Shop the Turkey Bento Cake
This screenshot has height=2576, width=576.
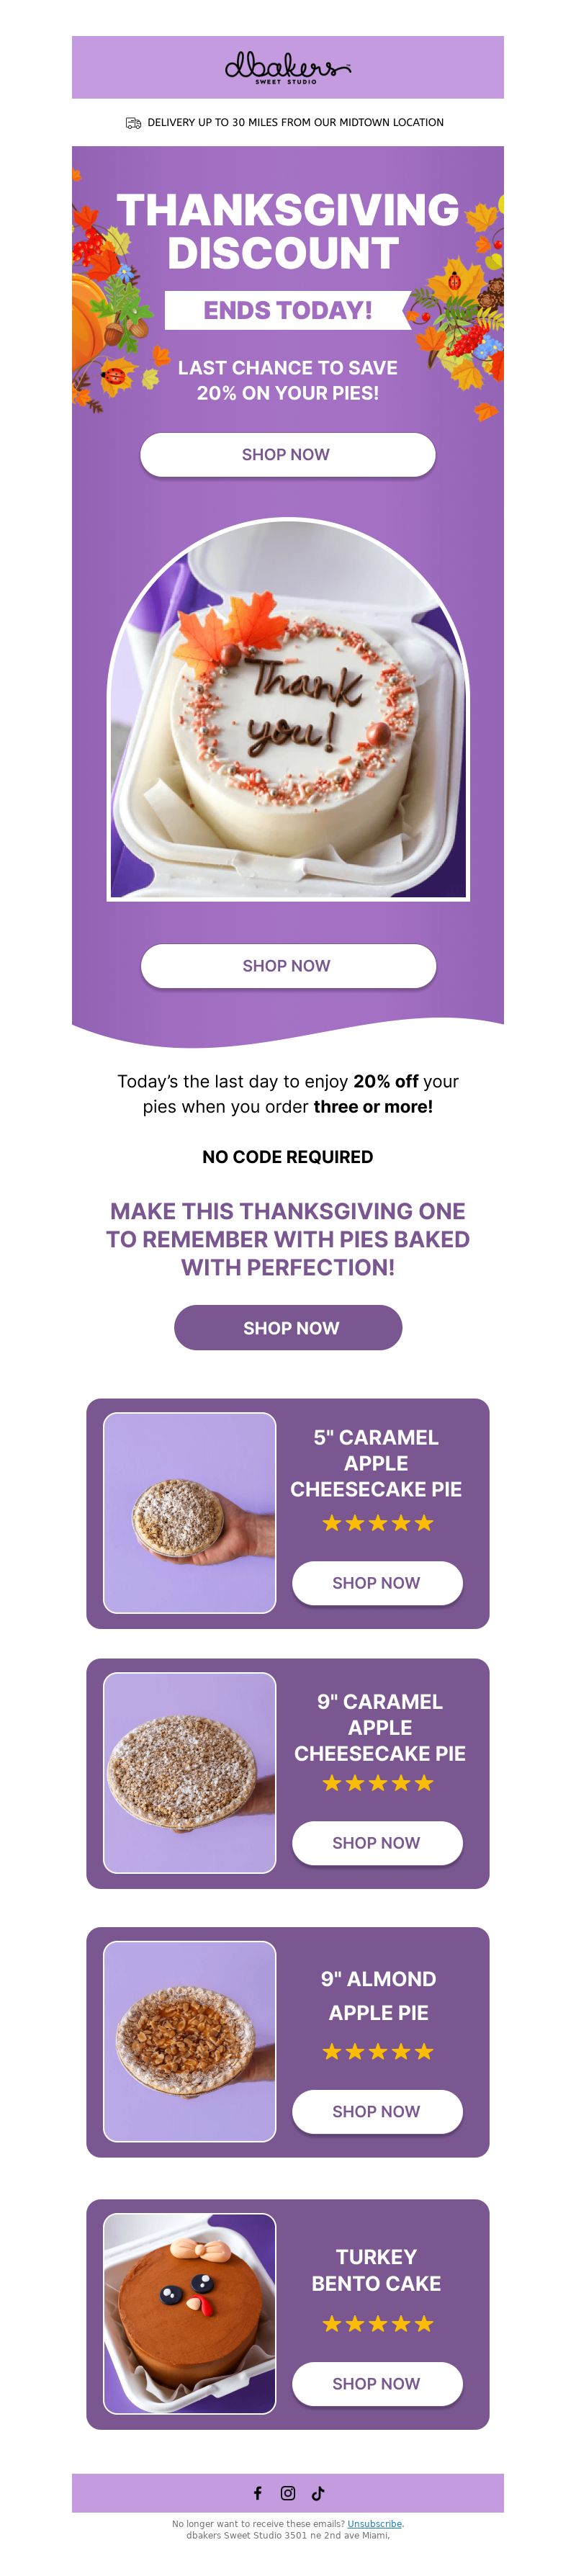377,2384
